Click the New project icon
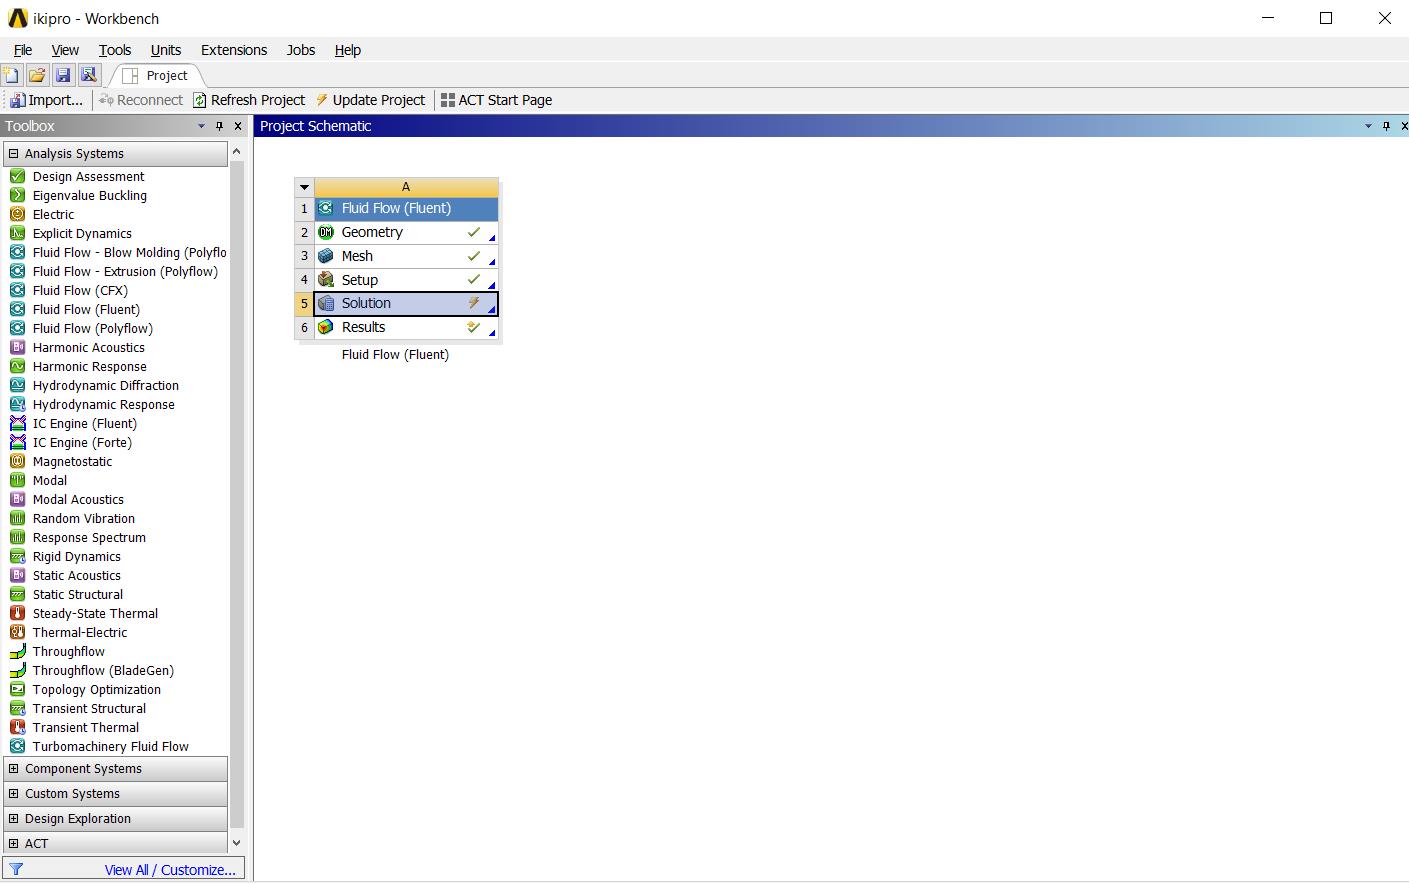This screenshot has width=1409, height=883. tap(11, 75)
